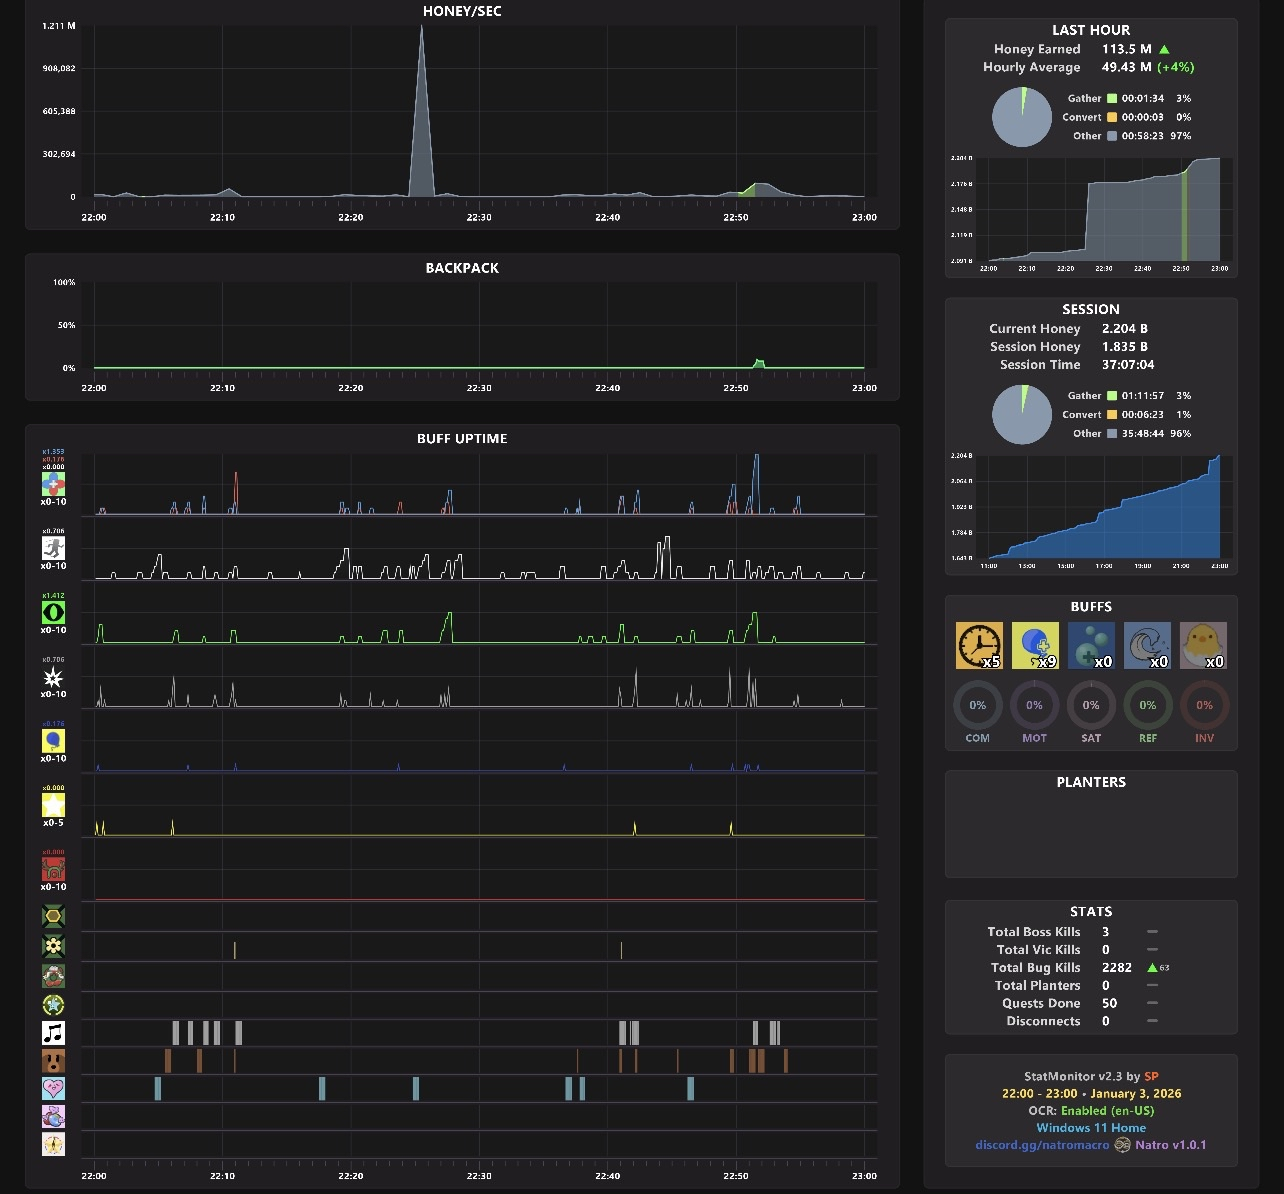
Task: Click the January 3, 2026 date line
Action: click(1091, 1094)
